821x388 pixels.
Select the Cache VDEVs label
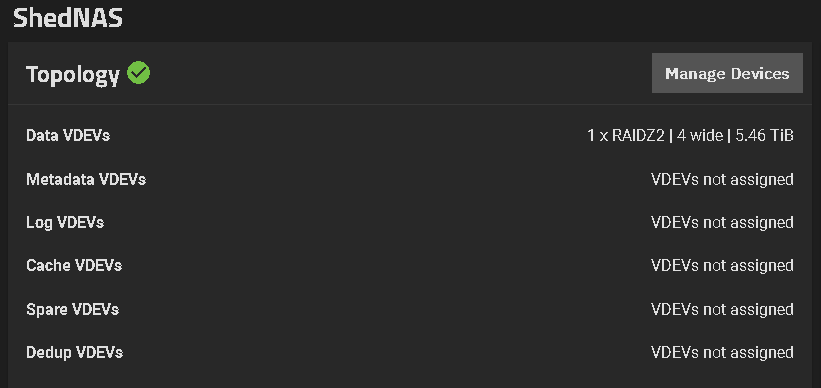coord(74,265)
